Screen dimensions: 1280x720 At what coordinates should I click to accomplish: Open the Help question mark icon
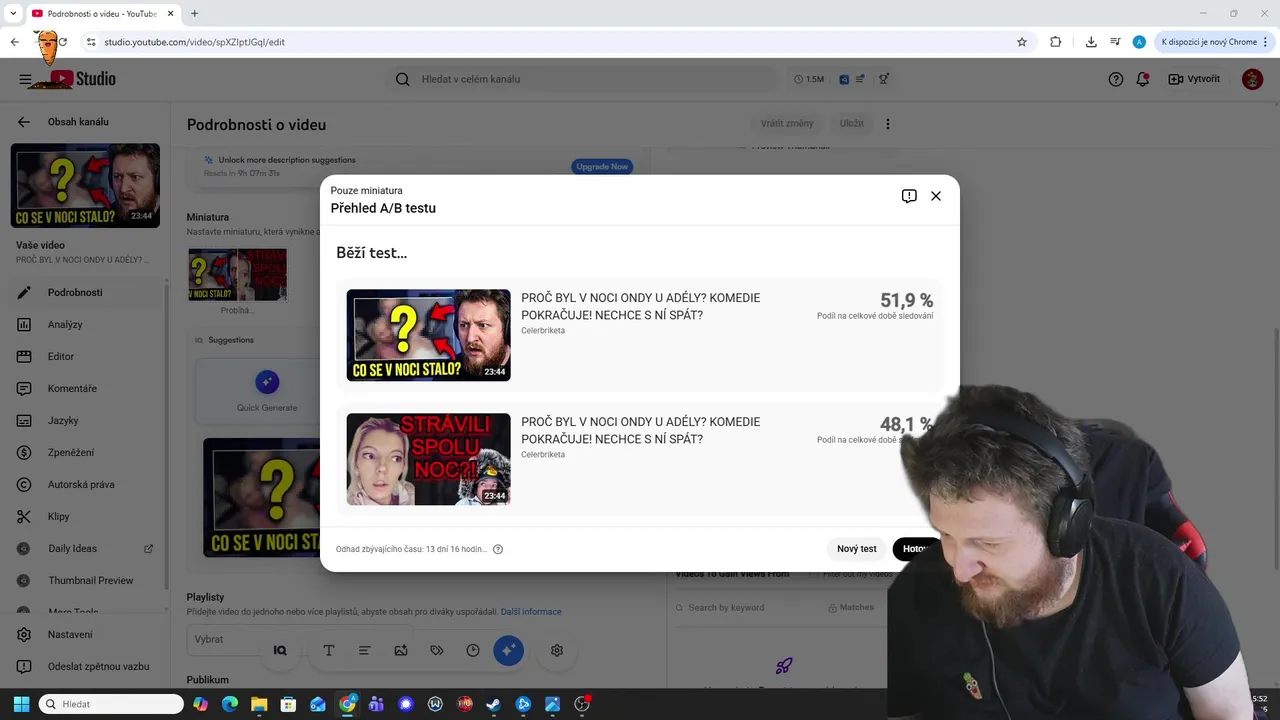[x=1116, y=79]
